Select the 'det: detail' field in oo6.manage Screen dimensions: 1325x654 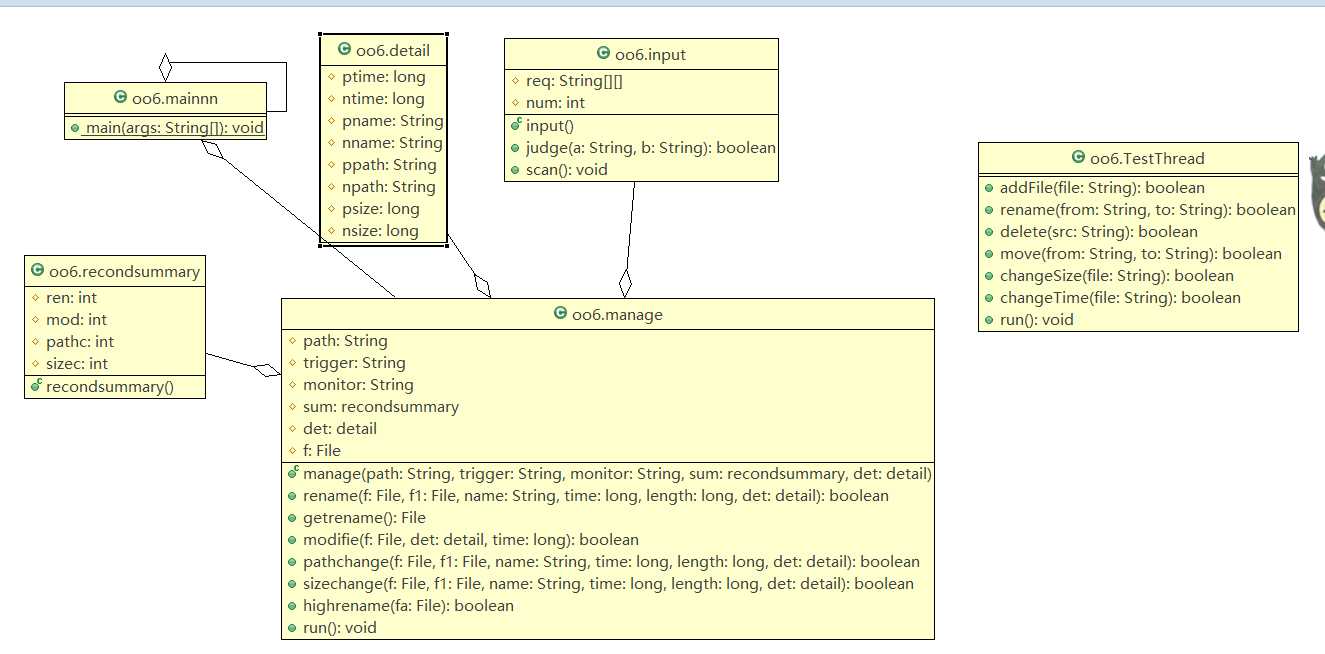pyautogui.click(x=340, y=429)
